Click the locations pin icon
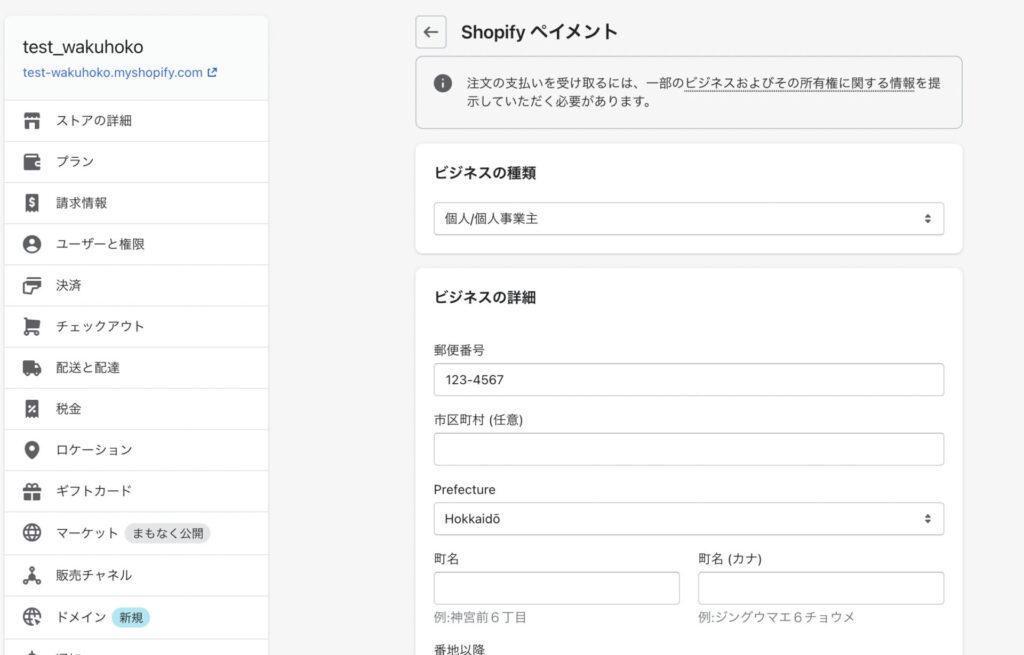 pyautogui.click(x=32, y=450)
